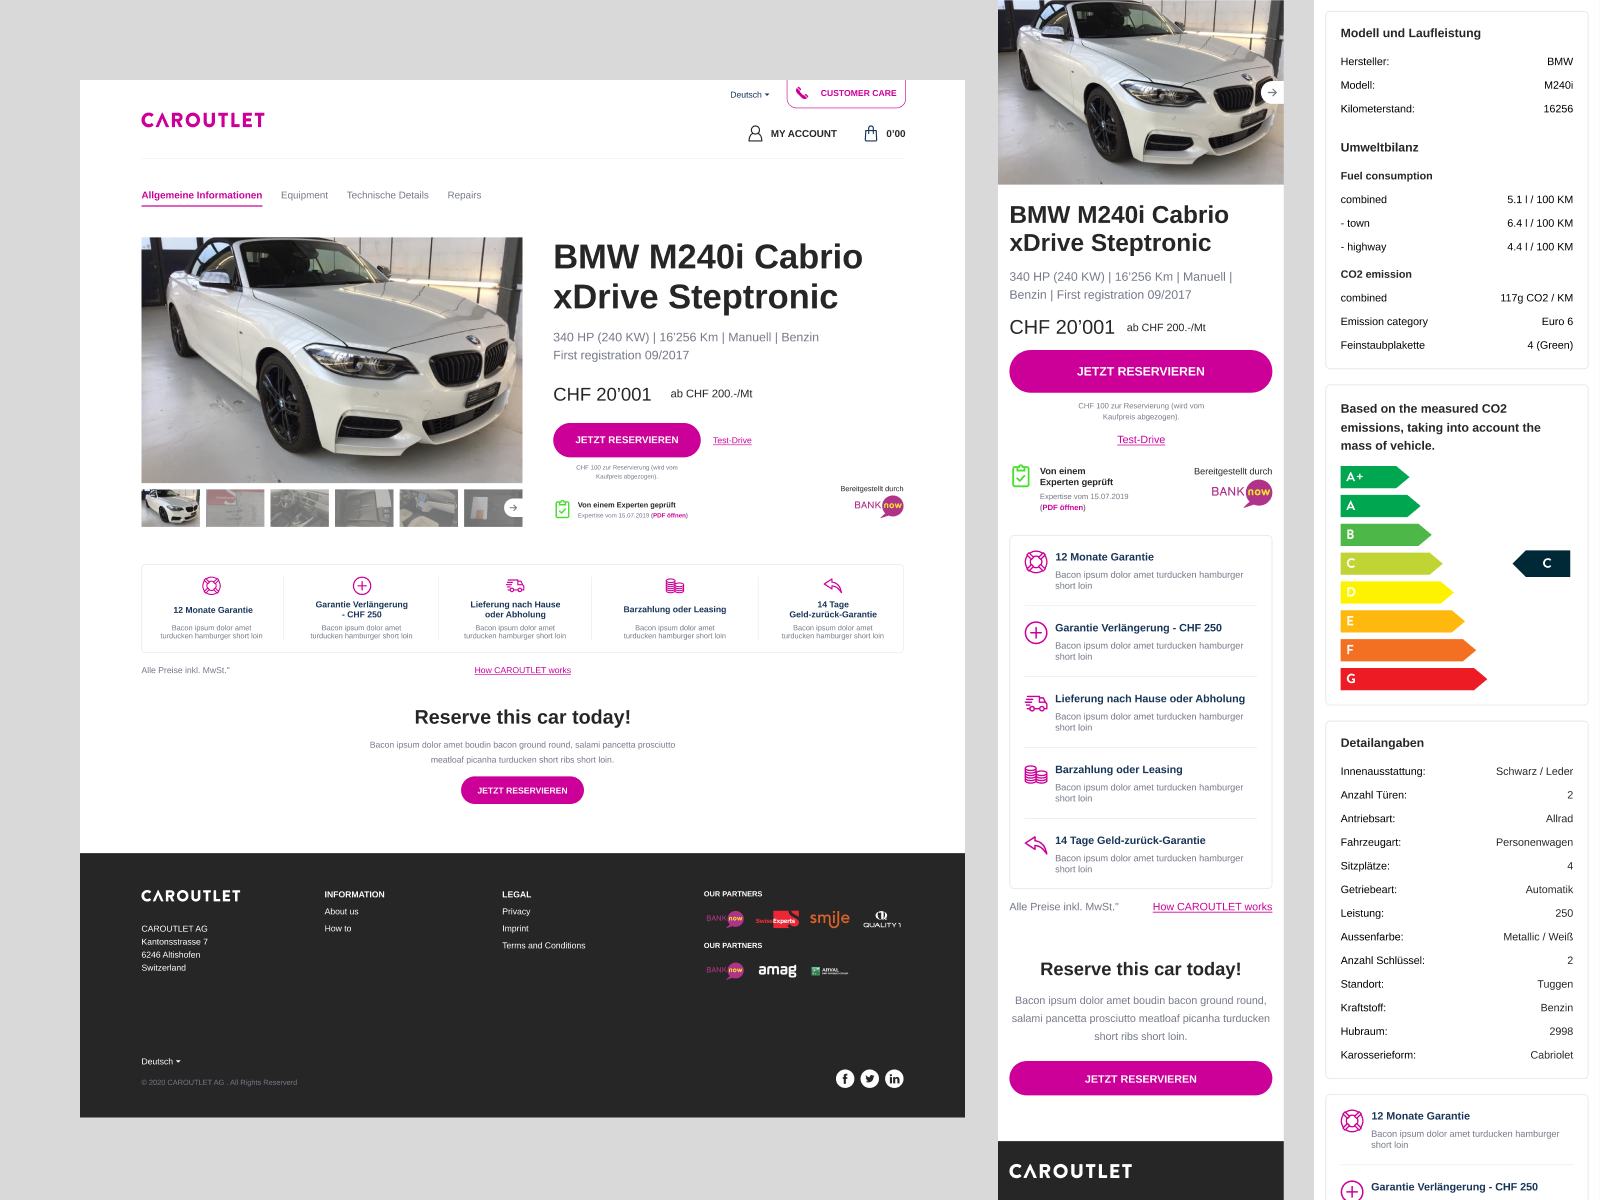
Task: Click the Garantie Verlängerung plus icon
Action: tap(362, 586)
